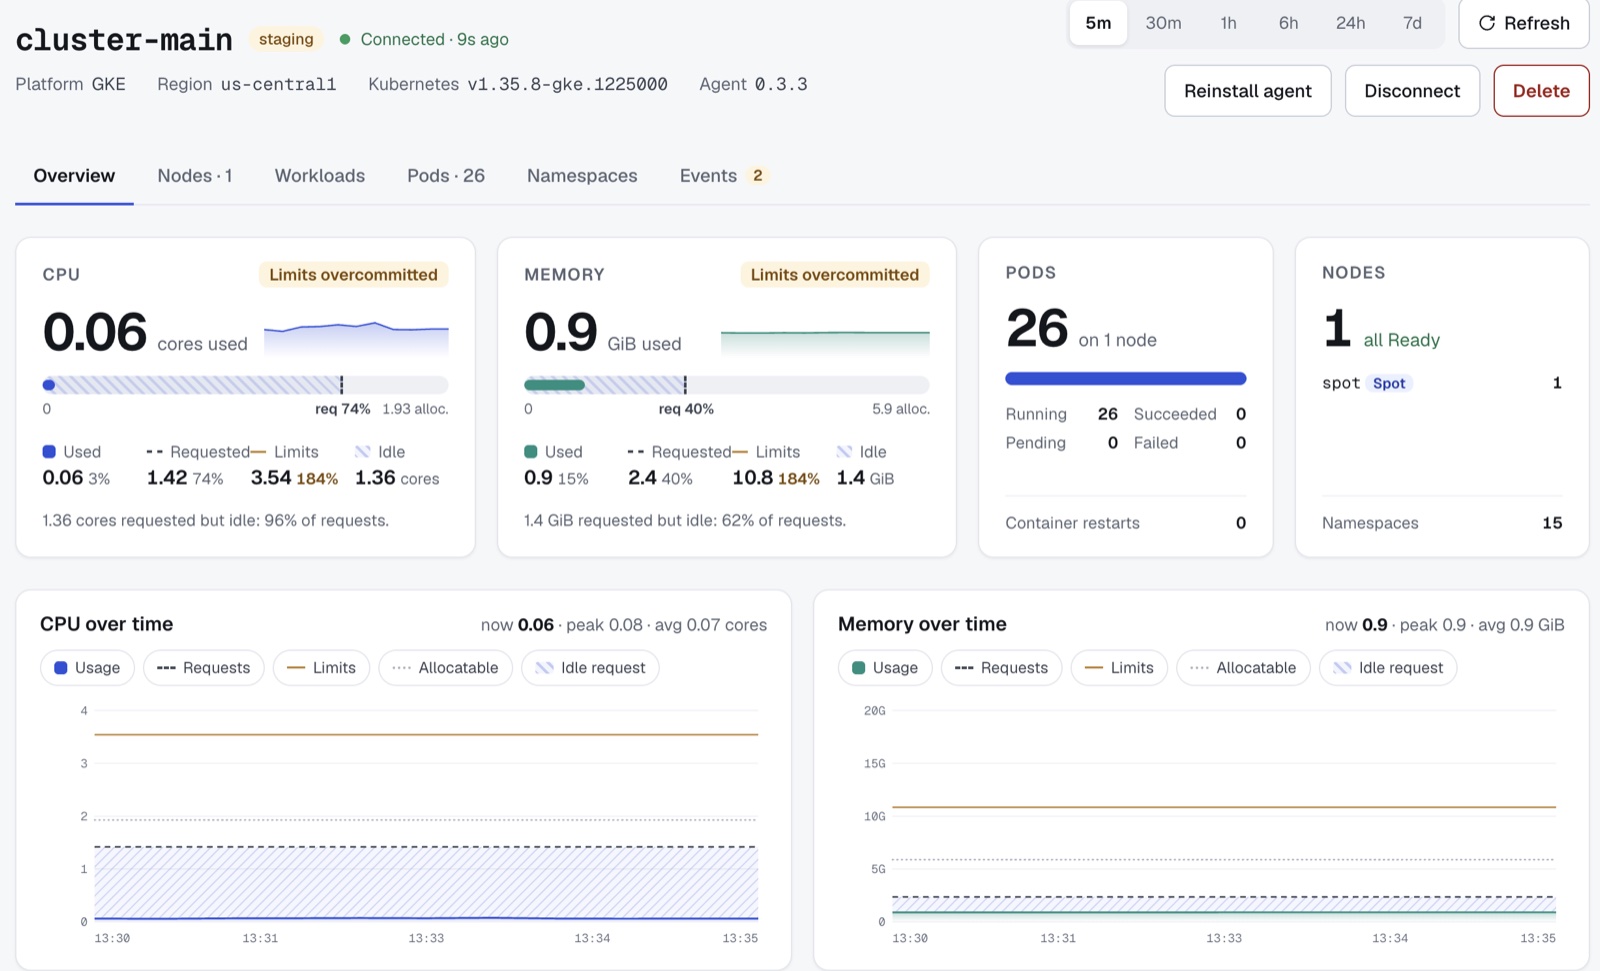
Task: Click the Spot badge in Nodes card
Action: [x=1389, y=384]
